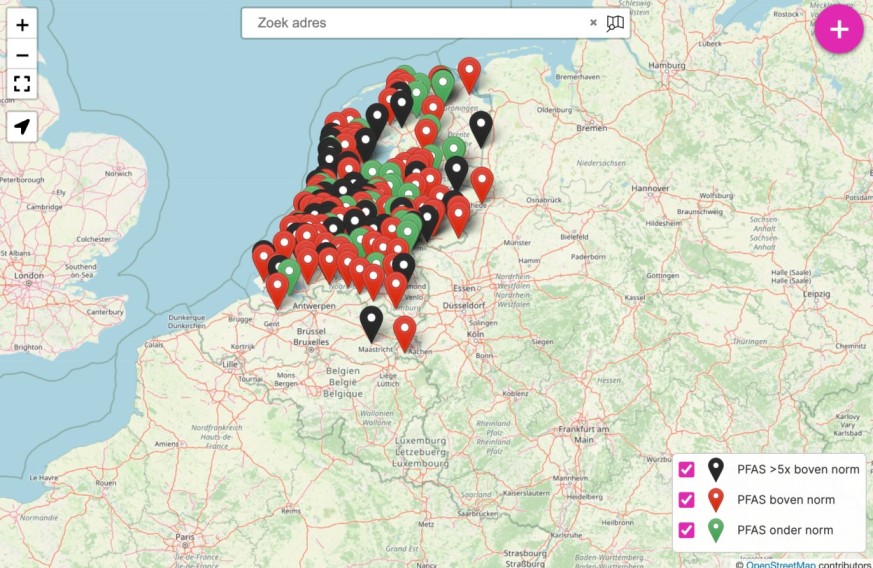
Task: Click the red marker near Enschede
Action: (x=482, y=182)
